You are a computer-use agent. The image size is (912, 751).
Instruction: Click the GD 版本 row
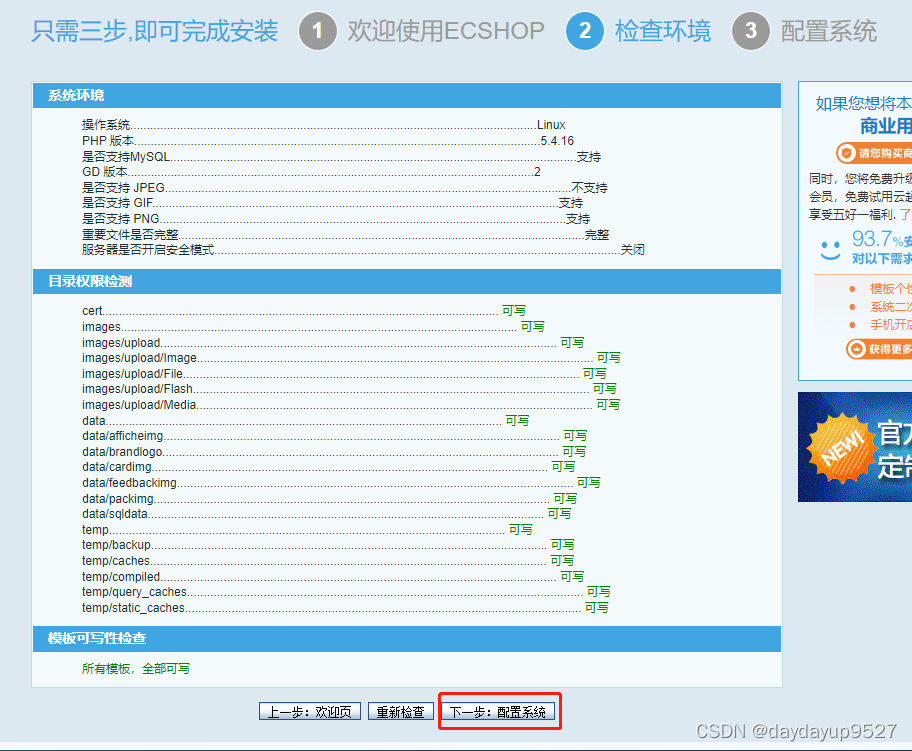point(311,172)
